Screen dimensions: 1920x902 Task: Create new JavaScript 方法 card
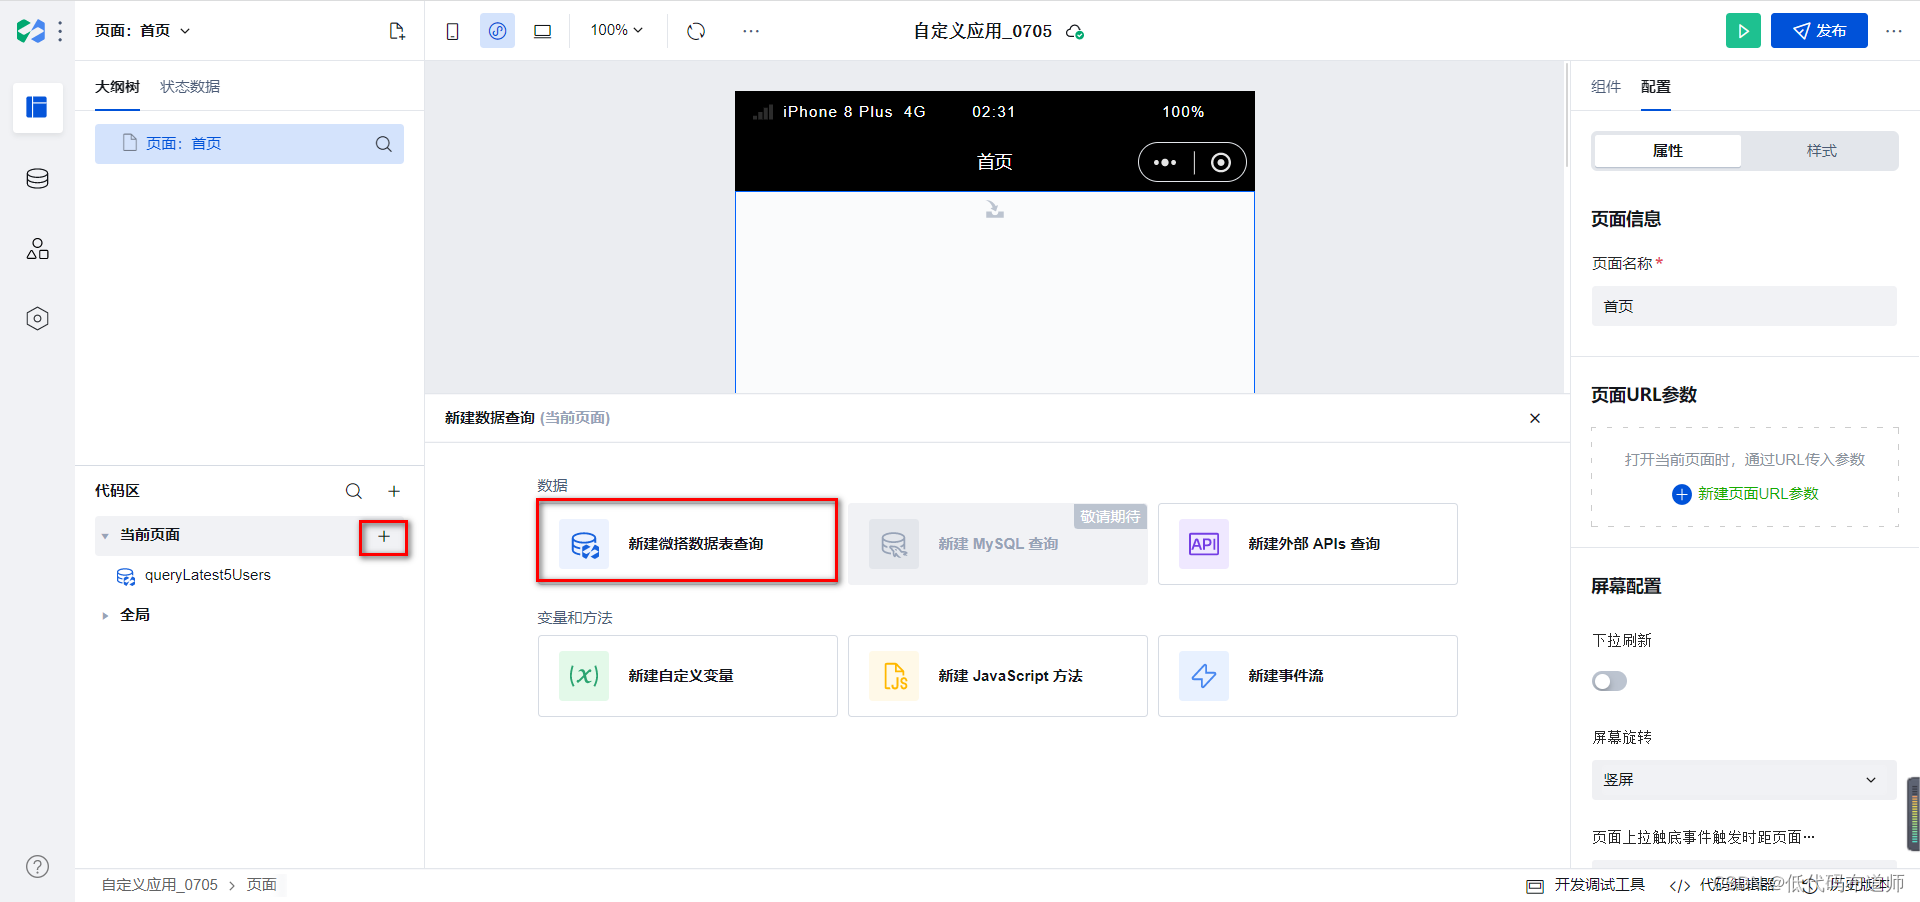coord(998,676)
